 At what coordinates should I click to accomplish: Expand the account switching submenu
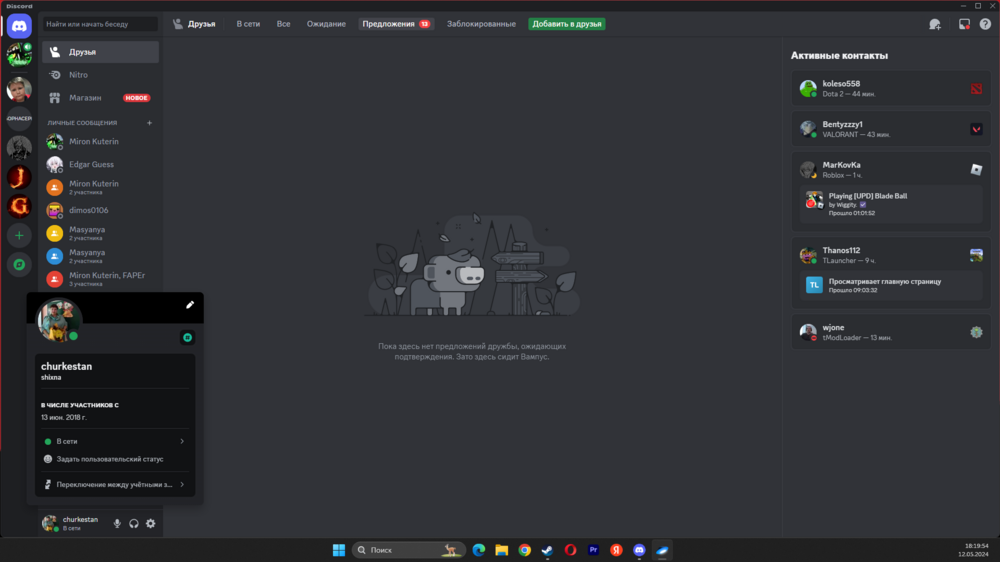tap(115, 485)
